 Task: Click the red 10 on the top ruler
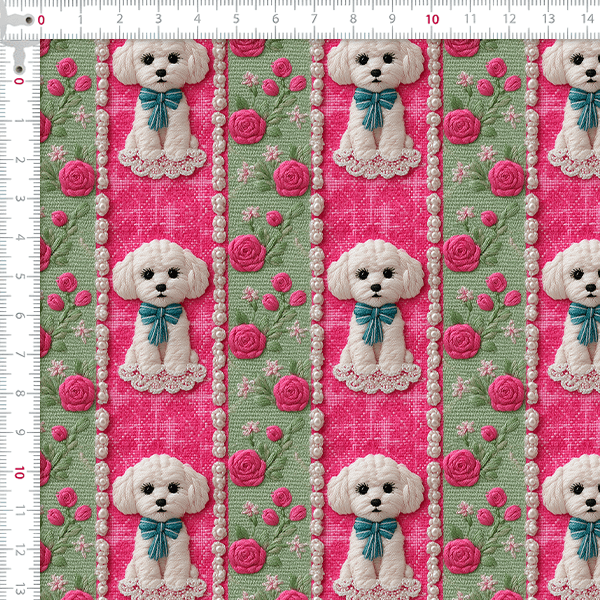(432, 18)
